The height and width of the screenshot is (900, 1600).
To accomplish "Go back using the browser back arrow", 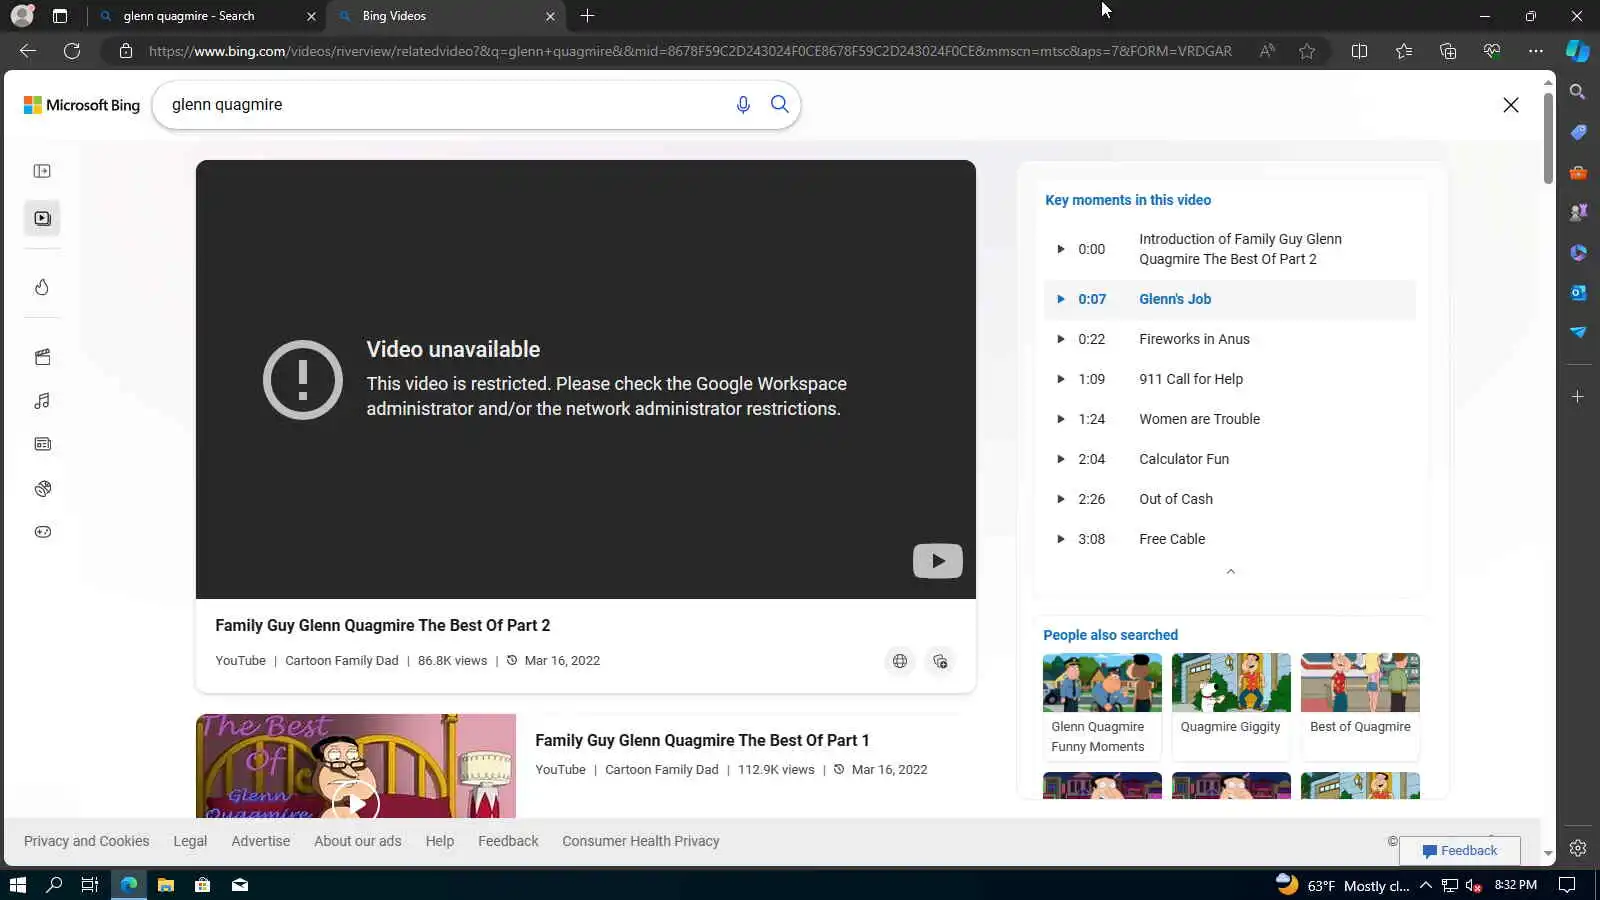I will coord(28,51).
